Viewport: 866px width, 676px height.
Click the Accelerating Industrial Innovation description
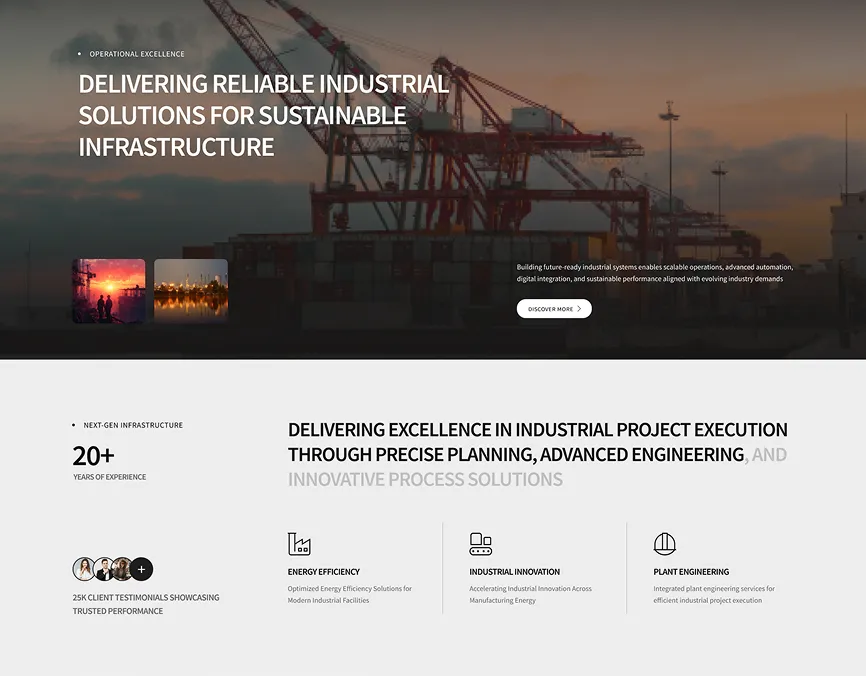530,594
